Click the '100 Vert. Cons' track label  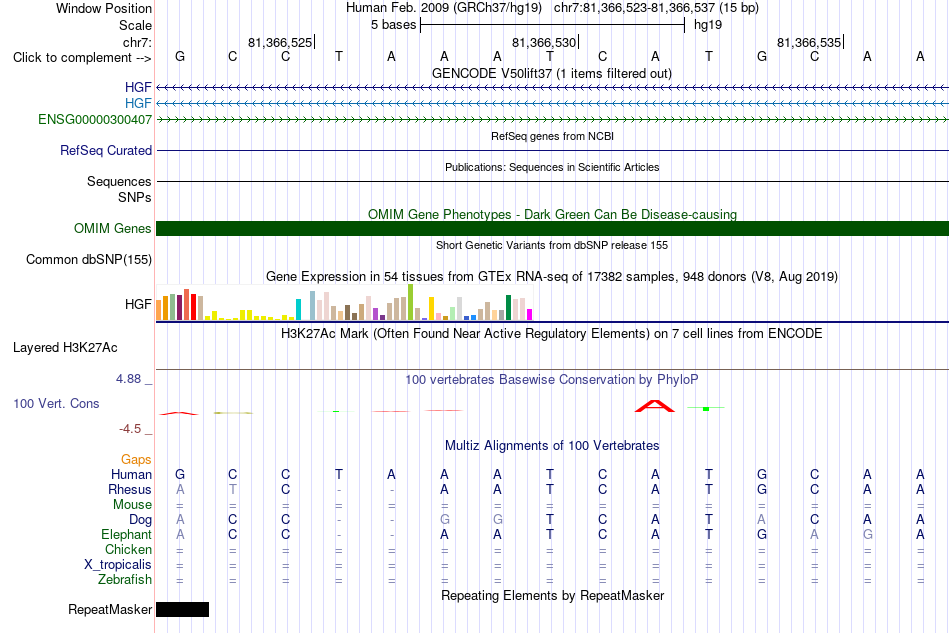pos(56,403)
